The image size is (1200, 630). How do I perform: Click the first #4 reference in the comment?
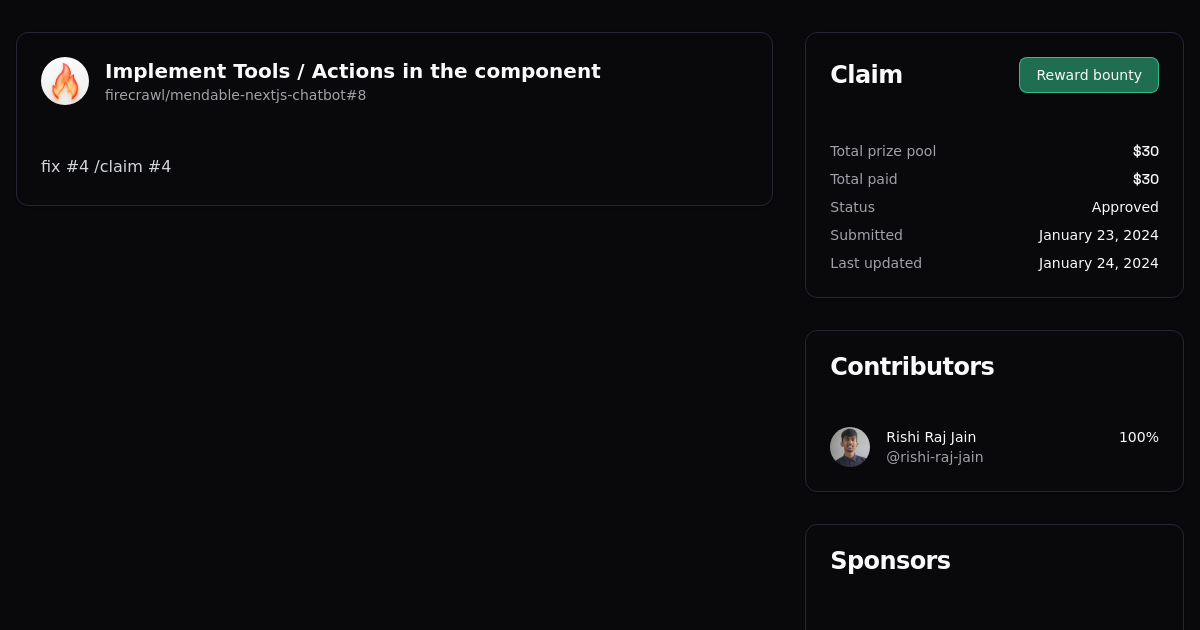(80, 166)
